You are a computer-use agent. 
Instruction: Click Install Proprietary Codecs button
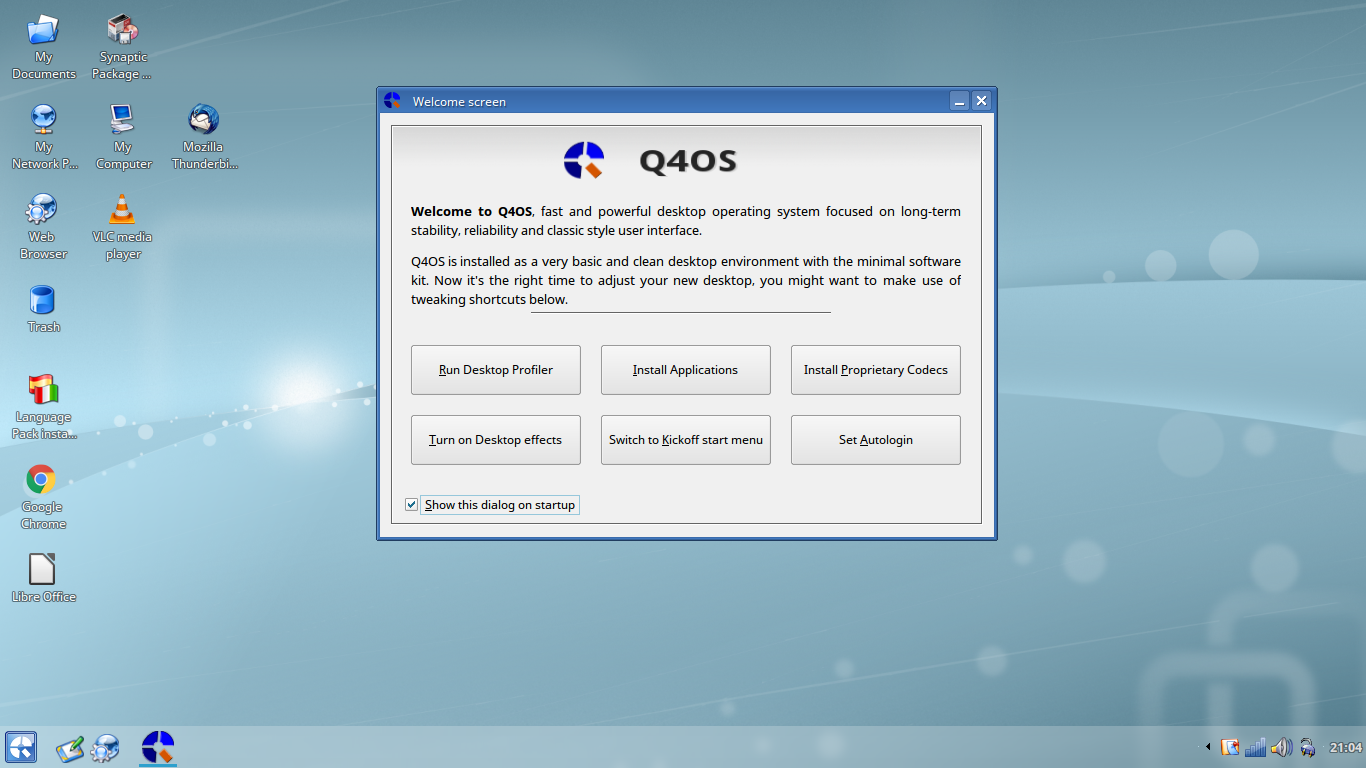click(x=876, y=370)
